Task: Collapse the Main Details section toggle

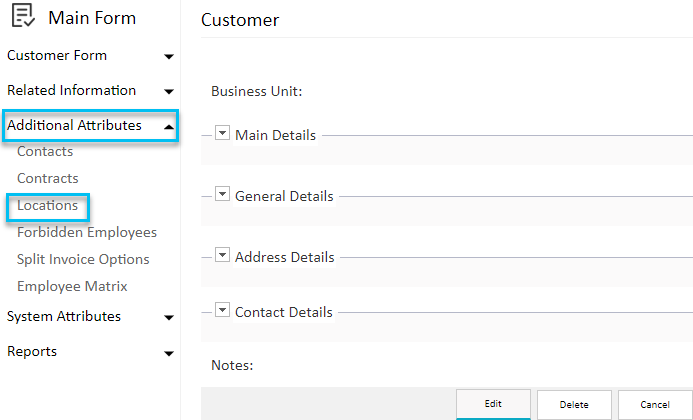Action: tap(222, 132)
